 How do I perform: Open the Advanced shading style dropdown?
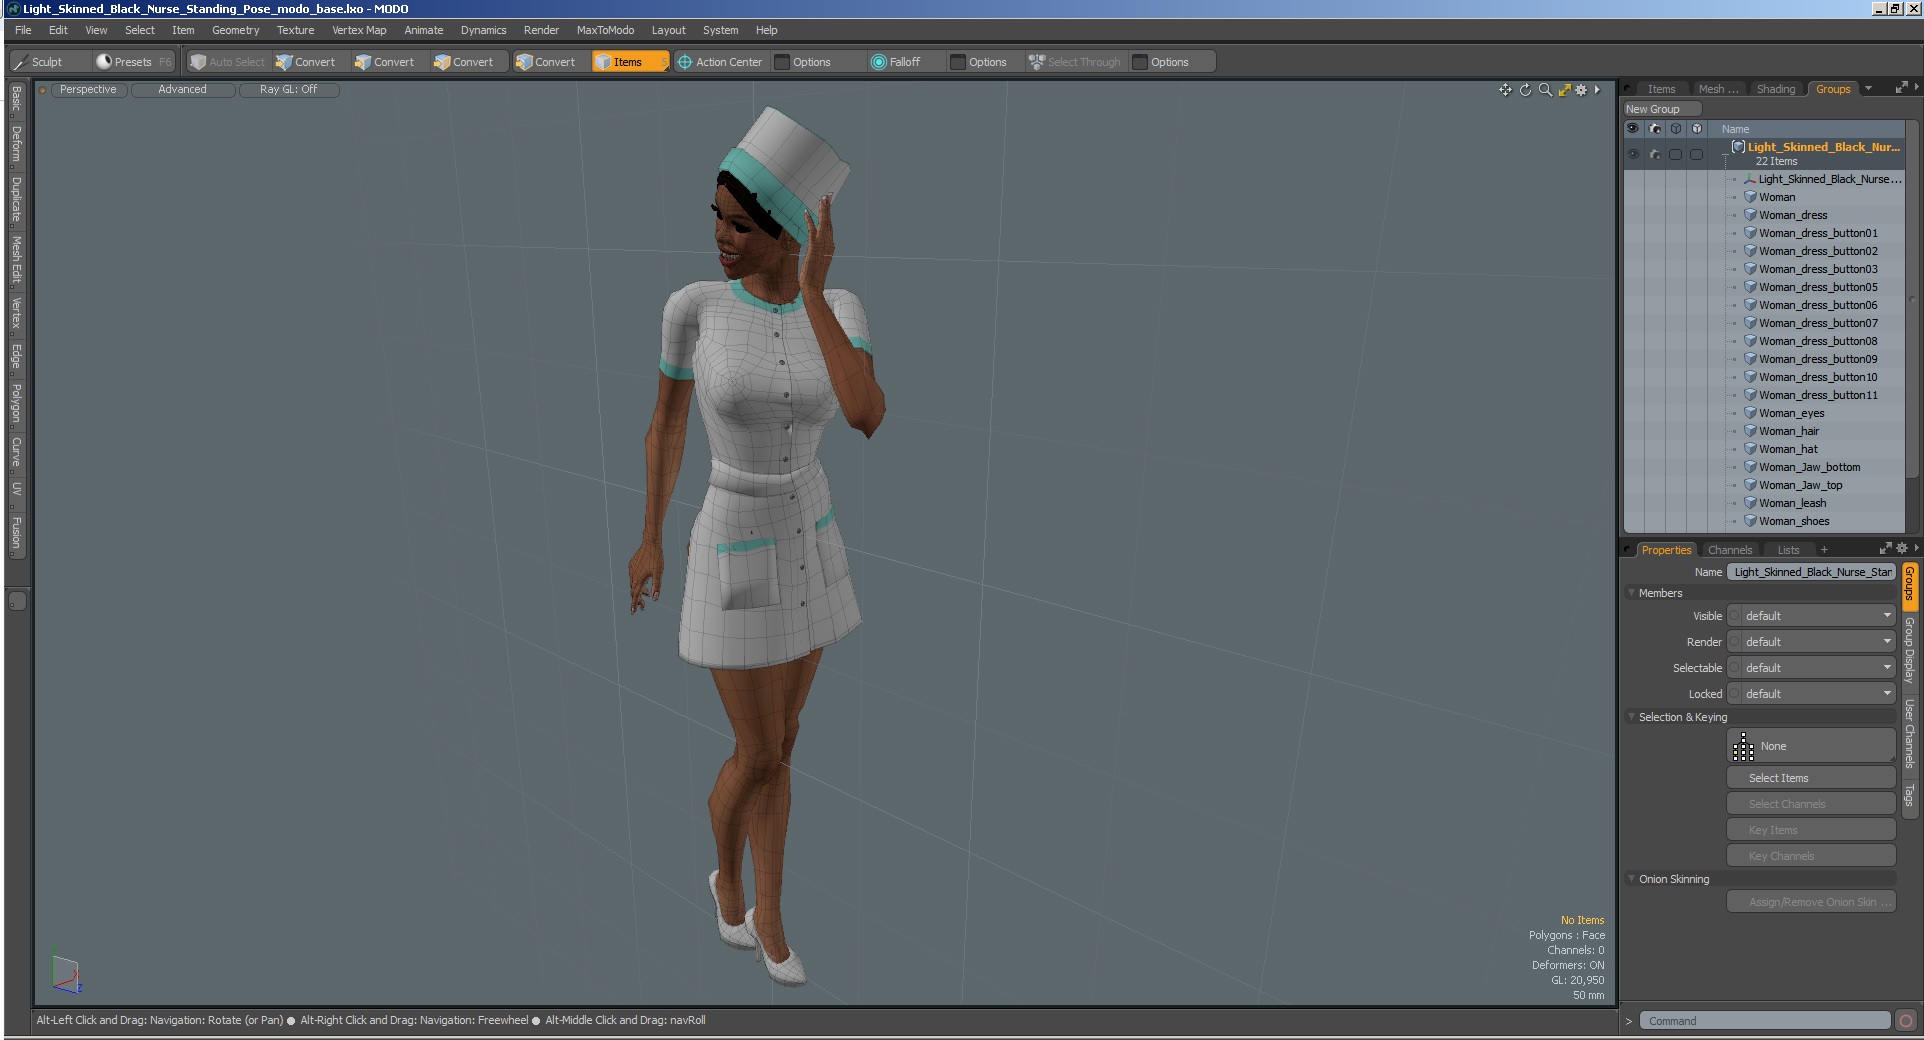(182, 90)
